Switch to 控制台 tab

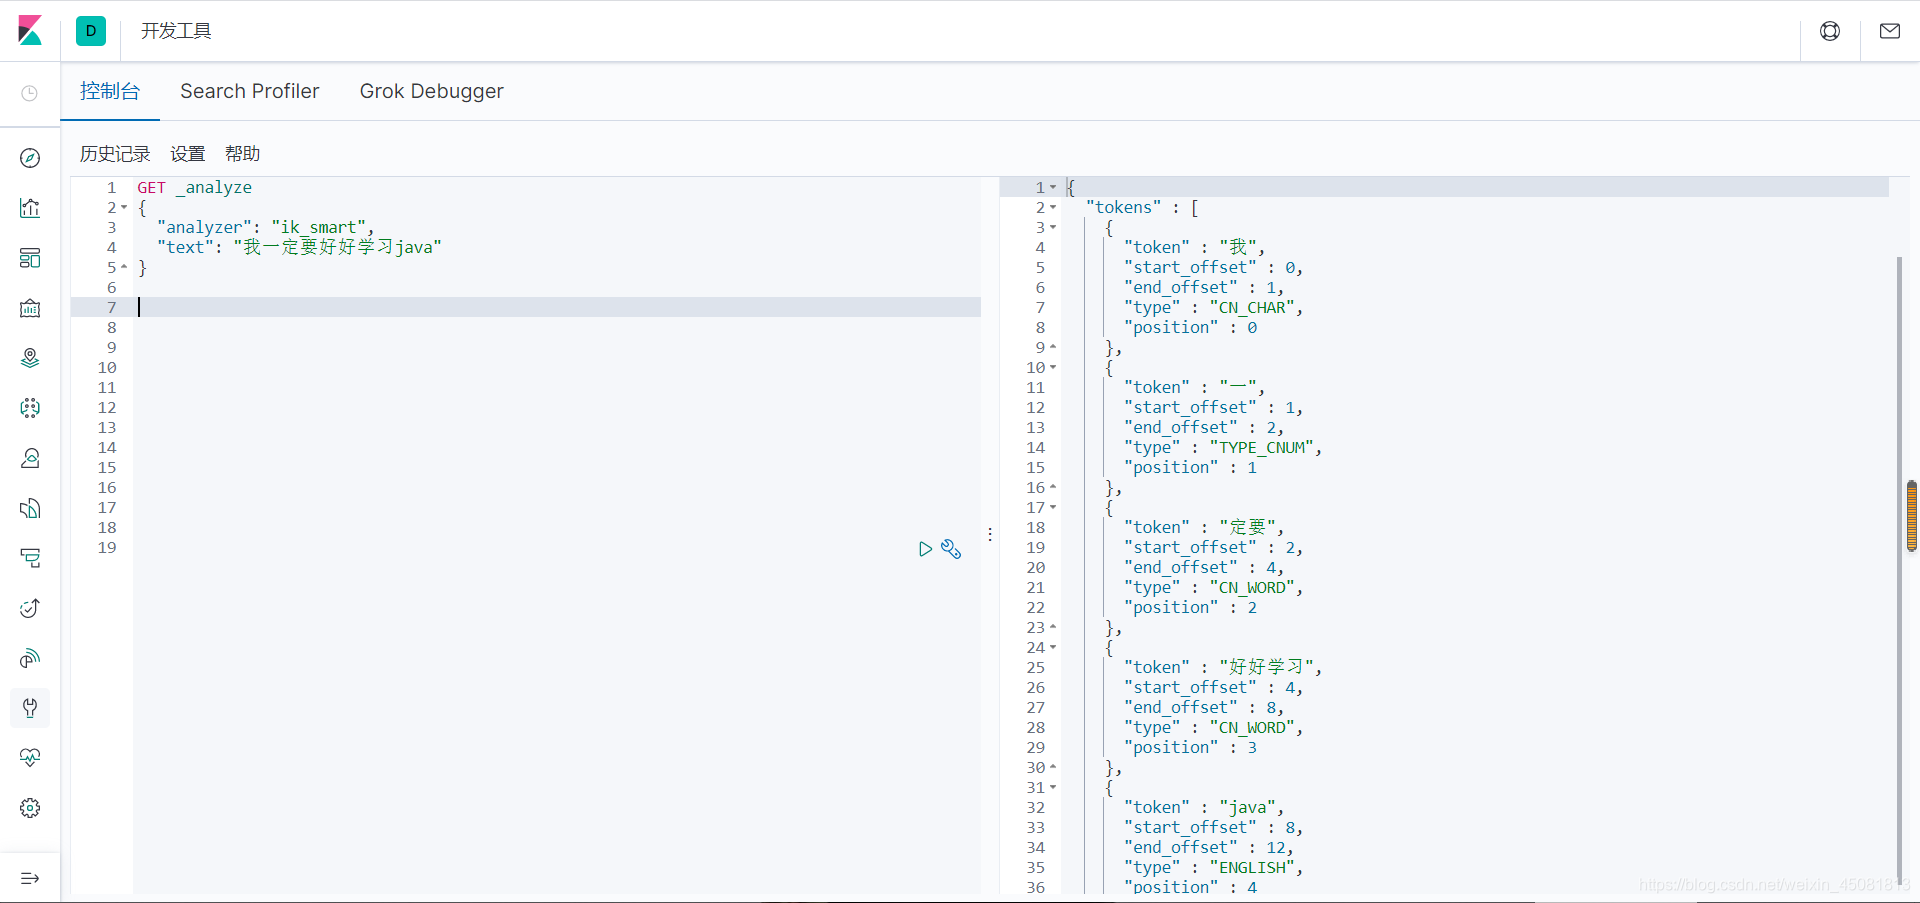tap(110, 91)
